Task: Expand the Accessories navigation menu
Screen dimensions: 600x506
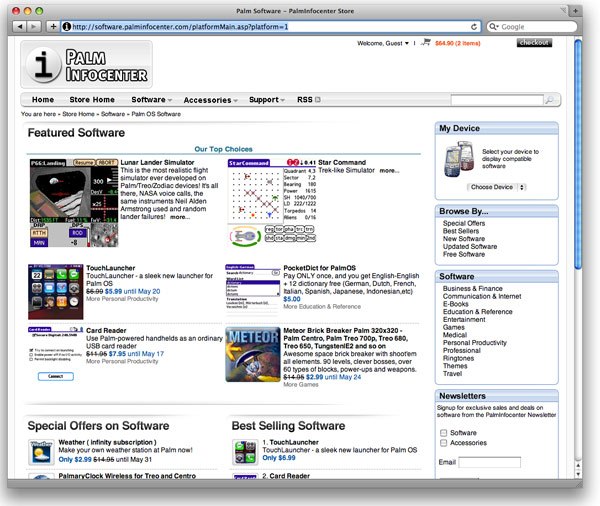Action: (x=210, y=100)
